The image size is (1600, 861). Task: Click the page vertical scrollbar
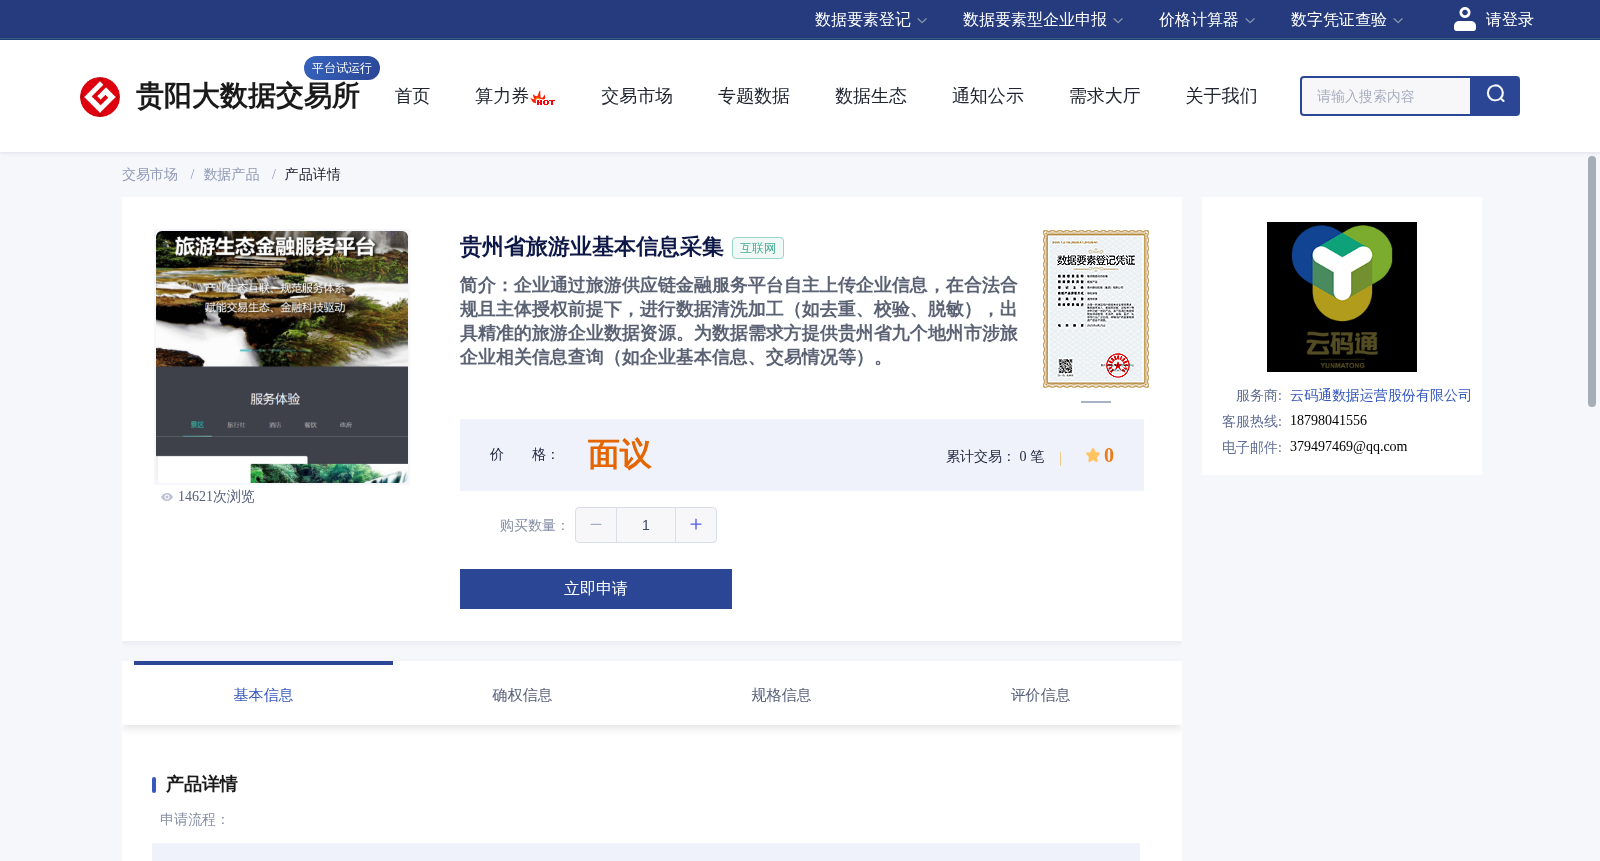coord(1592,281)
